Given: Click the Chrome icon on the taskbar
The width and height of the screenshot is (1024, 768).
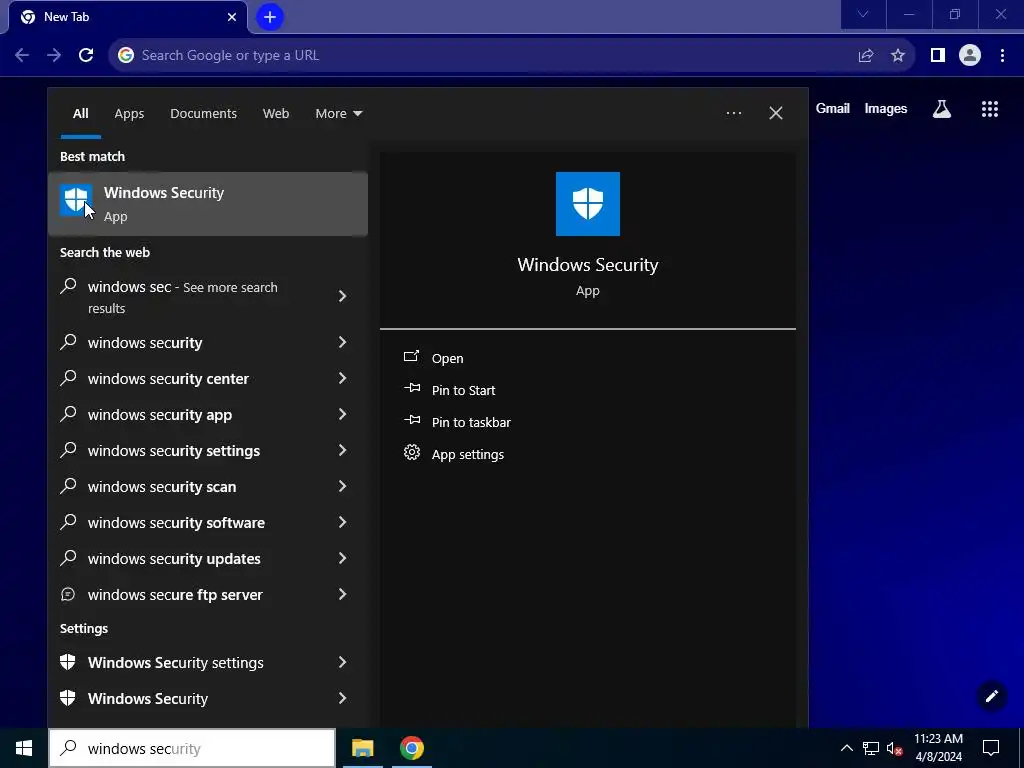Looking at the screenshot, I should click(x=411, y=748).
